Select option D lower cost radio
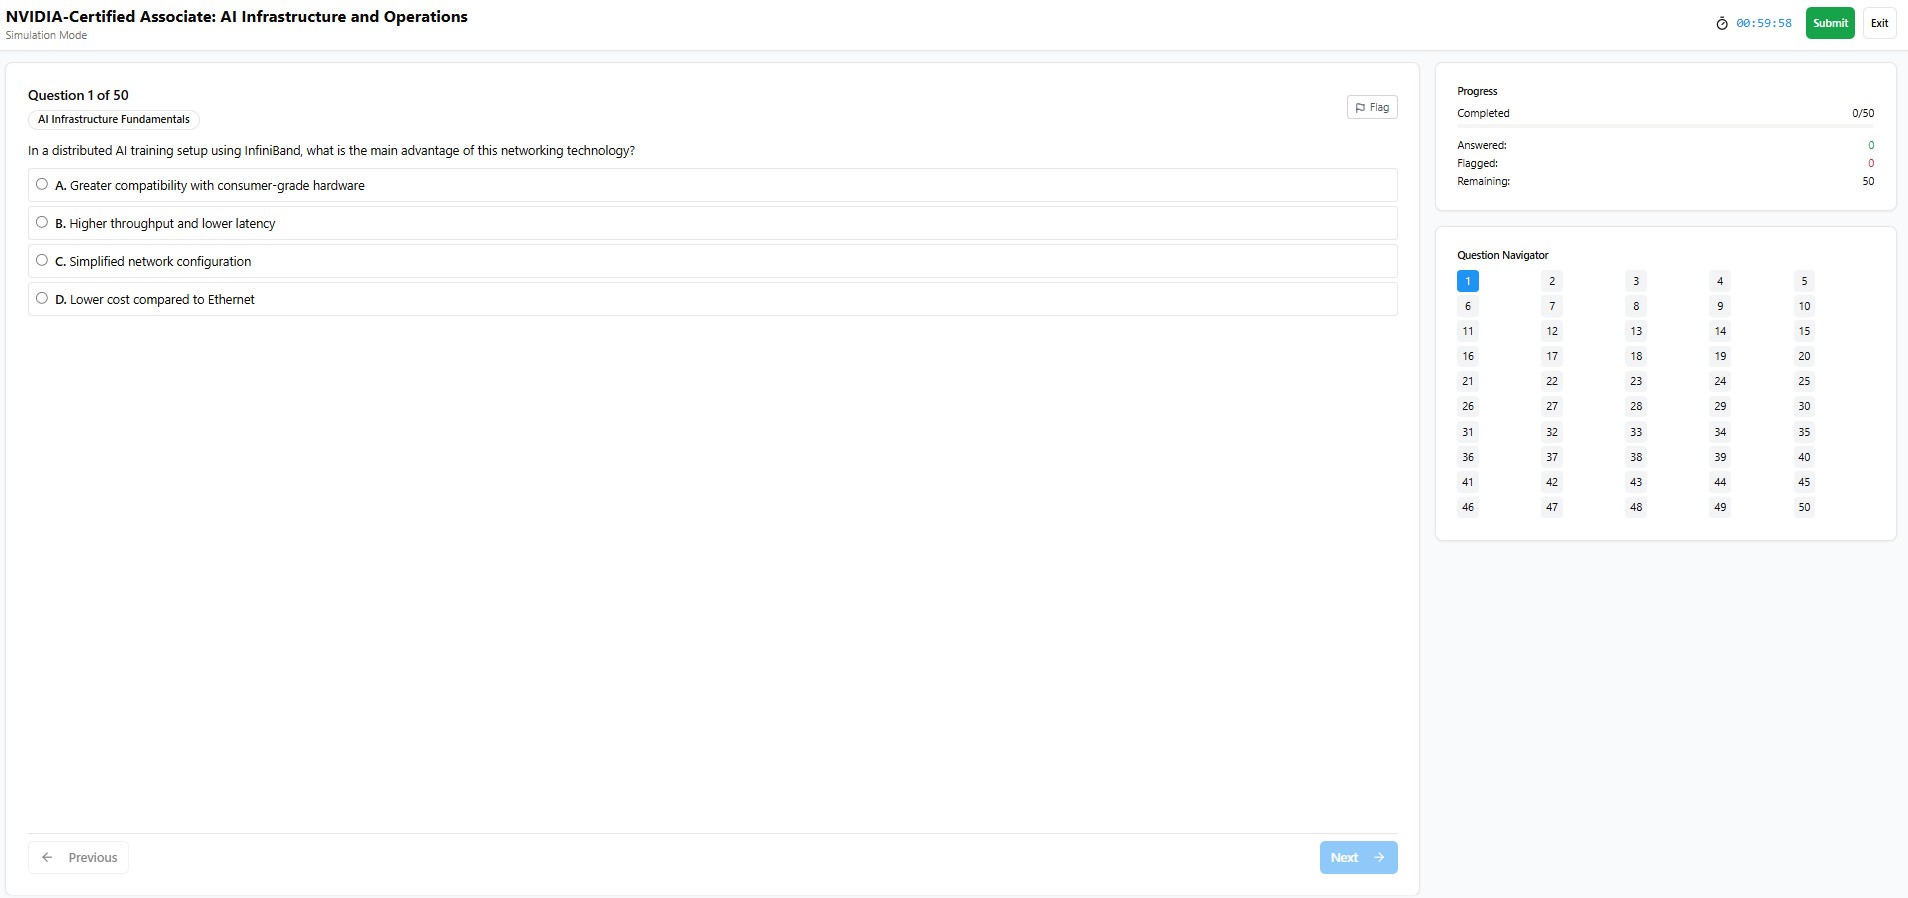The height and width of the screenshot is (898, 1908). [x=42, y=298]
